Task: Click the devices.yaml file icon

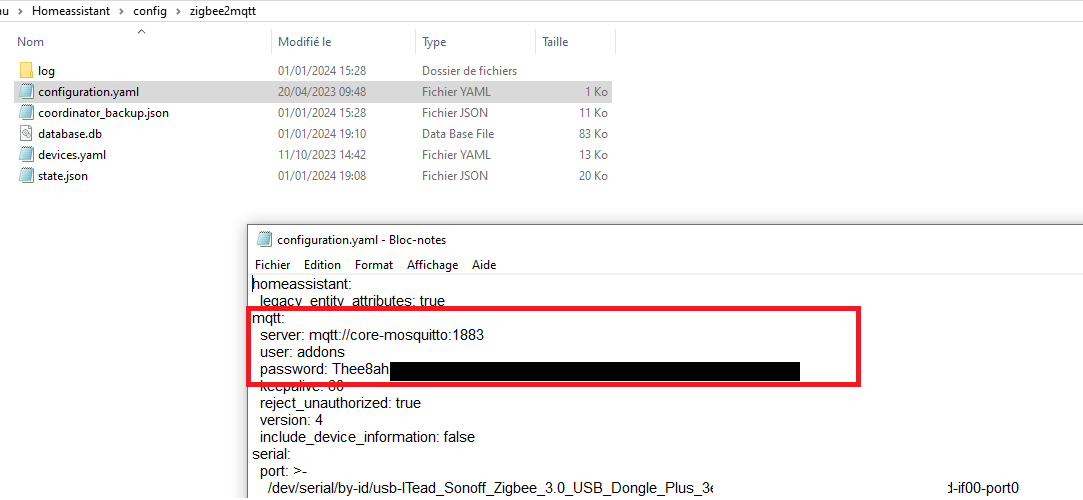Action: tap(26, 155)
